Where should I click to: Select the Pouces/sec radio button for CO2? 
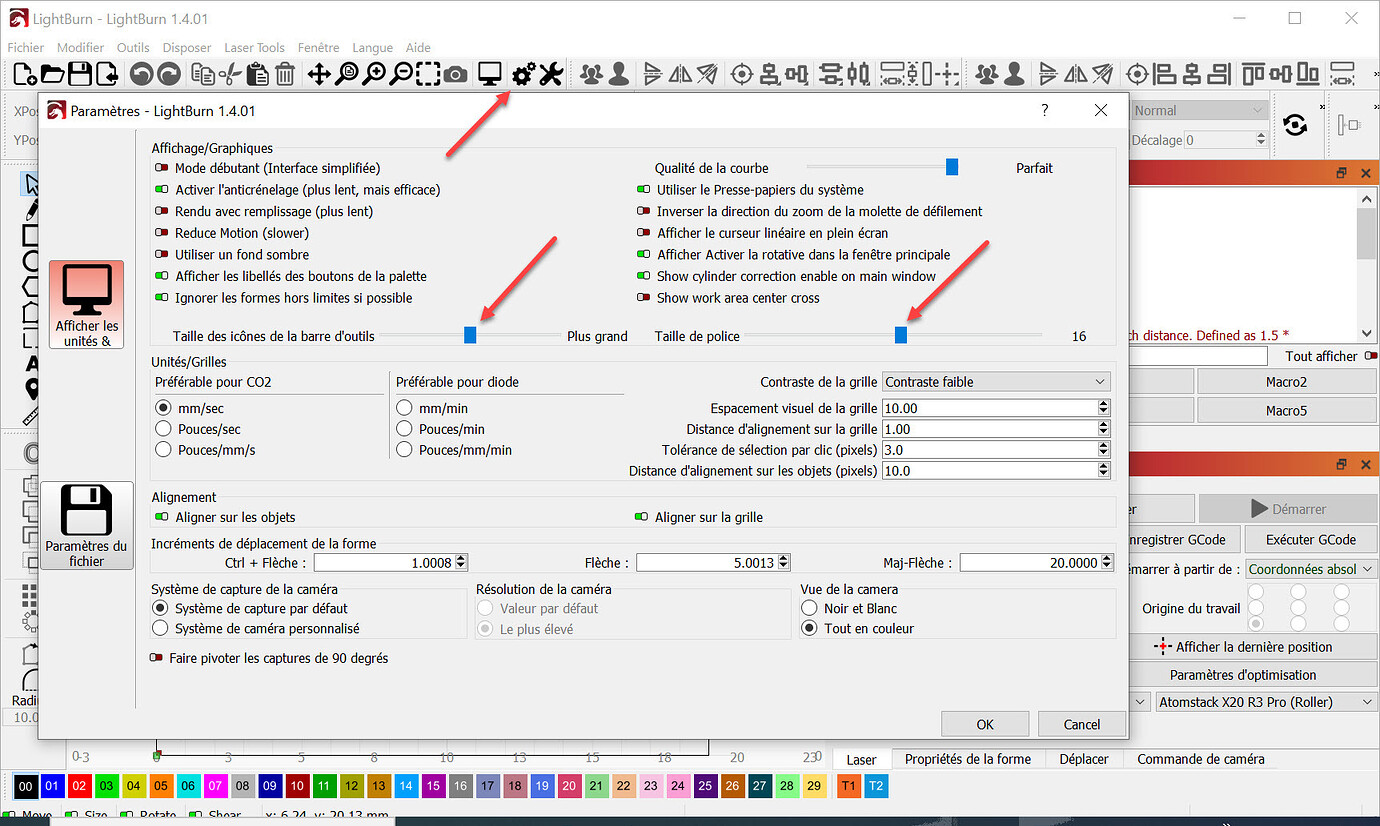click(163, 428)
